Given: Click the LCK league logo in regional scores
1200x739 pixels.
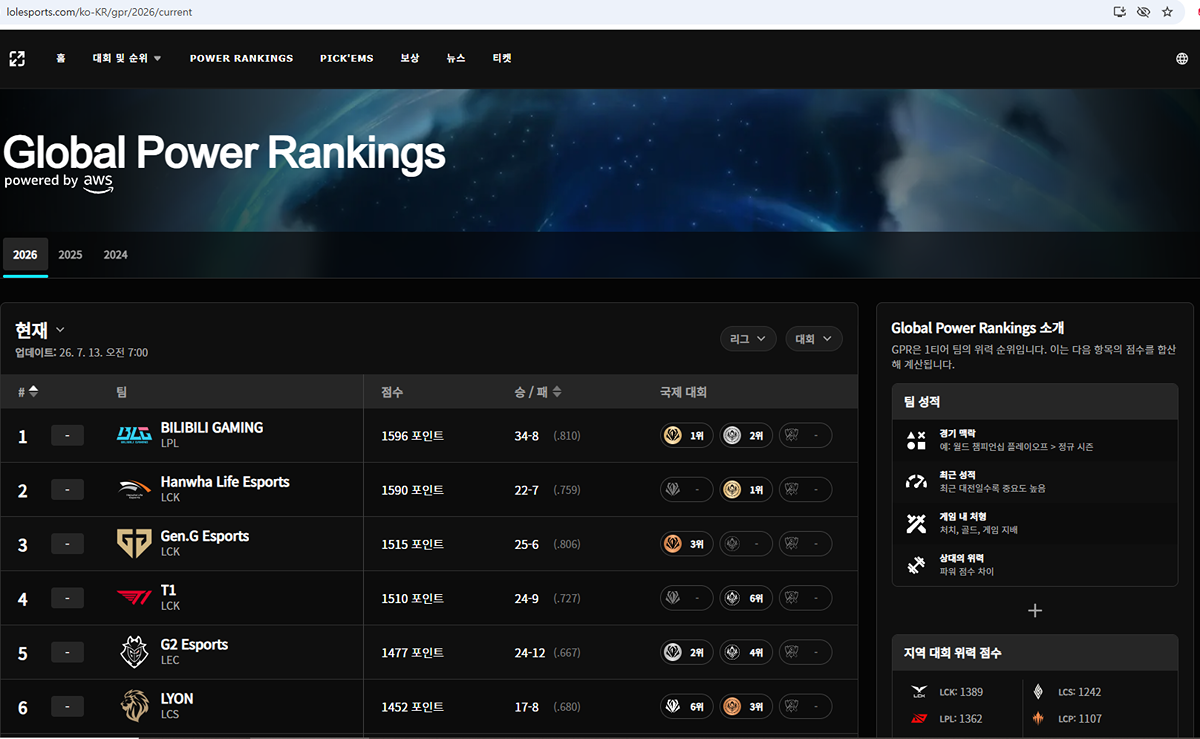Looking at the screenshot, I should [x=919, y=692].
